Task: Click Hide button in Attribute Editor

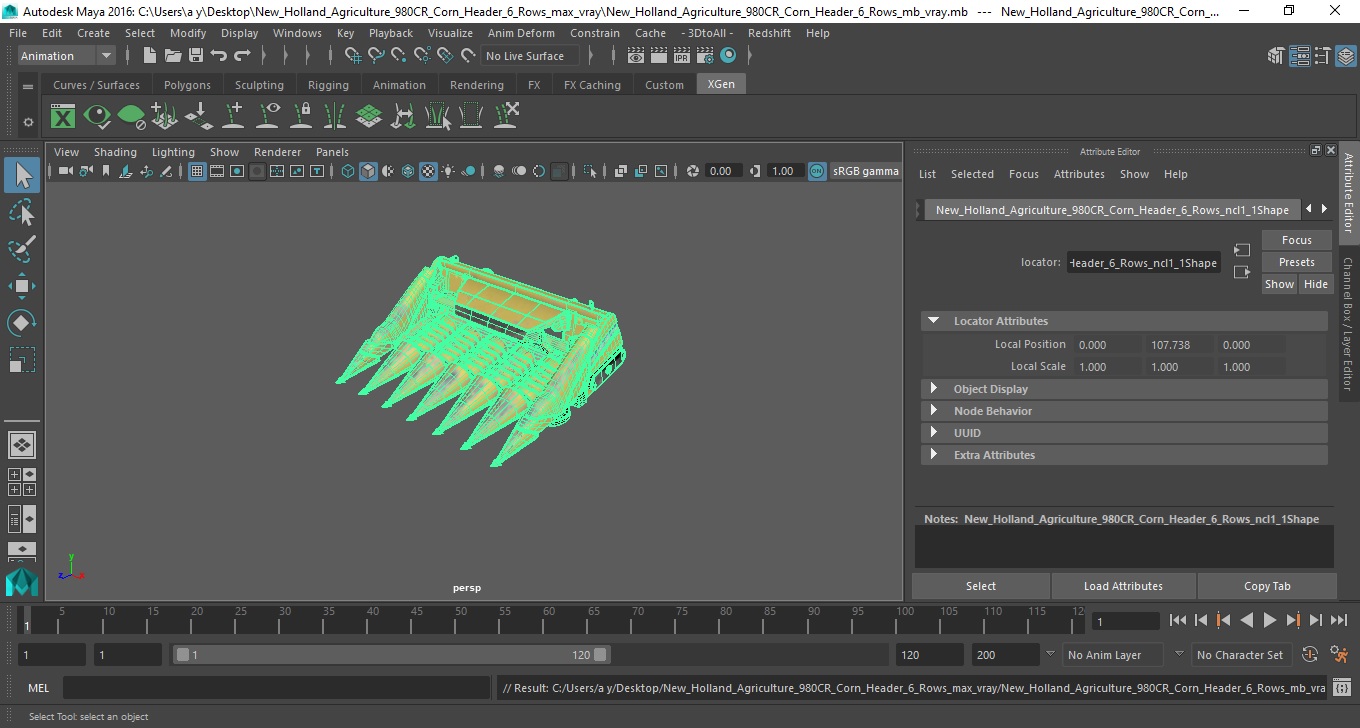Action: coord(1315,284)
